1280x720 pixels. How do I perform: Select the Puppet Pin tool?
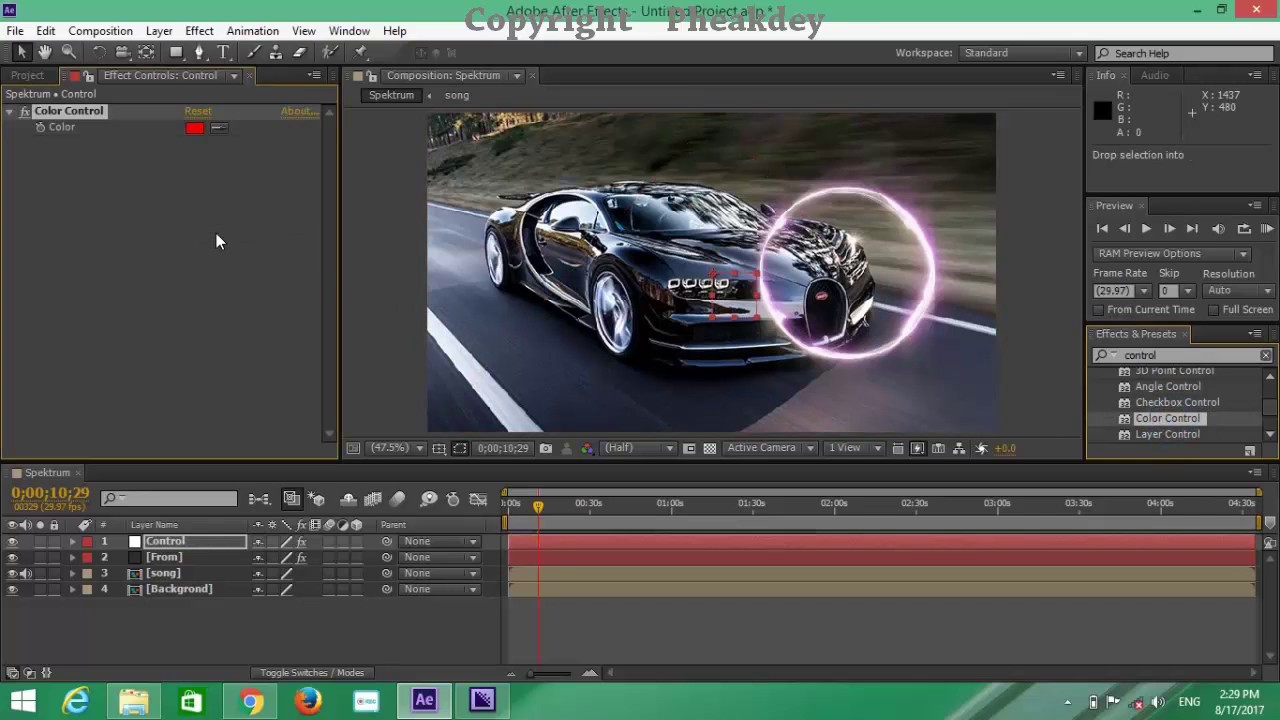361,52
